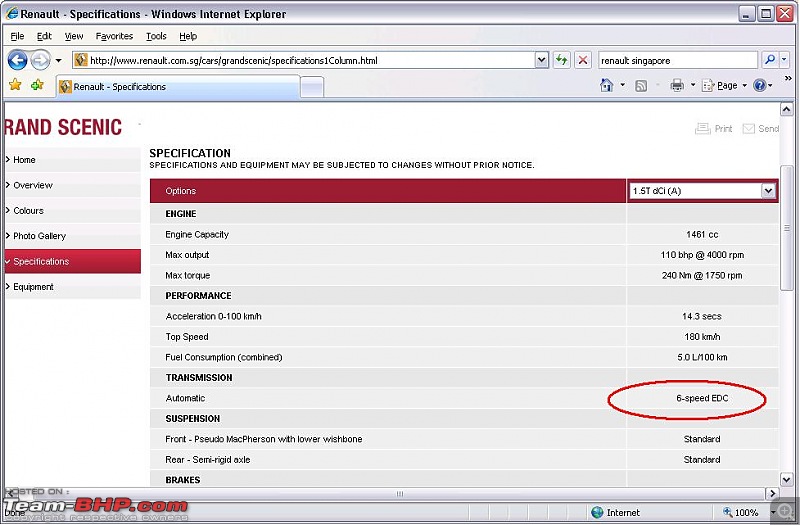Click the red Stop loading icon

583,60
